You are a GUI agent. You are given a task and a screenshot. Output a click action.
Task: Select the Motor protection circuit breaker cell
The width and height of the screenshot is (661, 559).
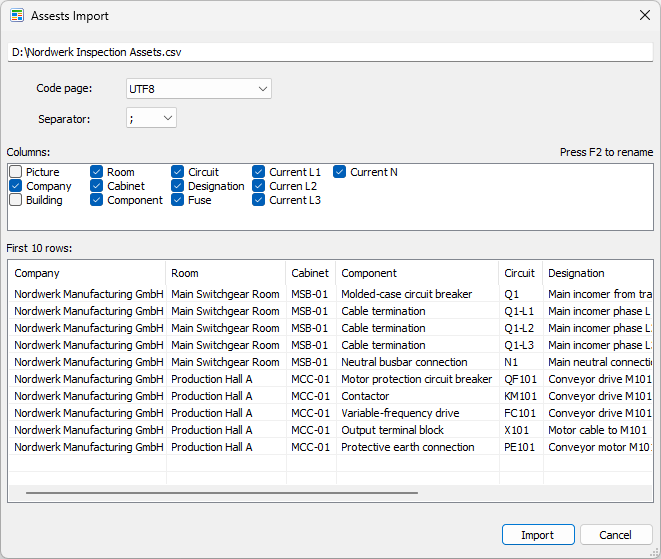[x=417, y=379]
